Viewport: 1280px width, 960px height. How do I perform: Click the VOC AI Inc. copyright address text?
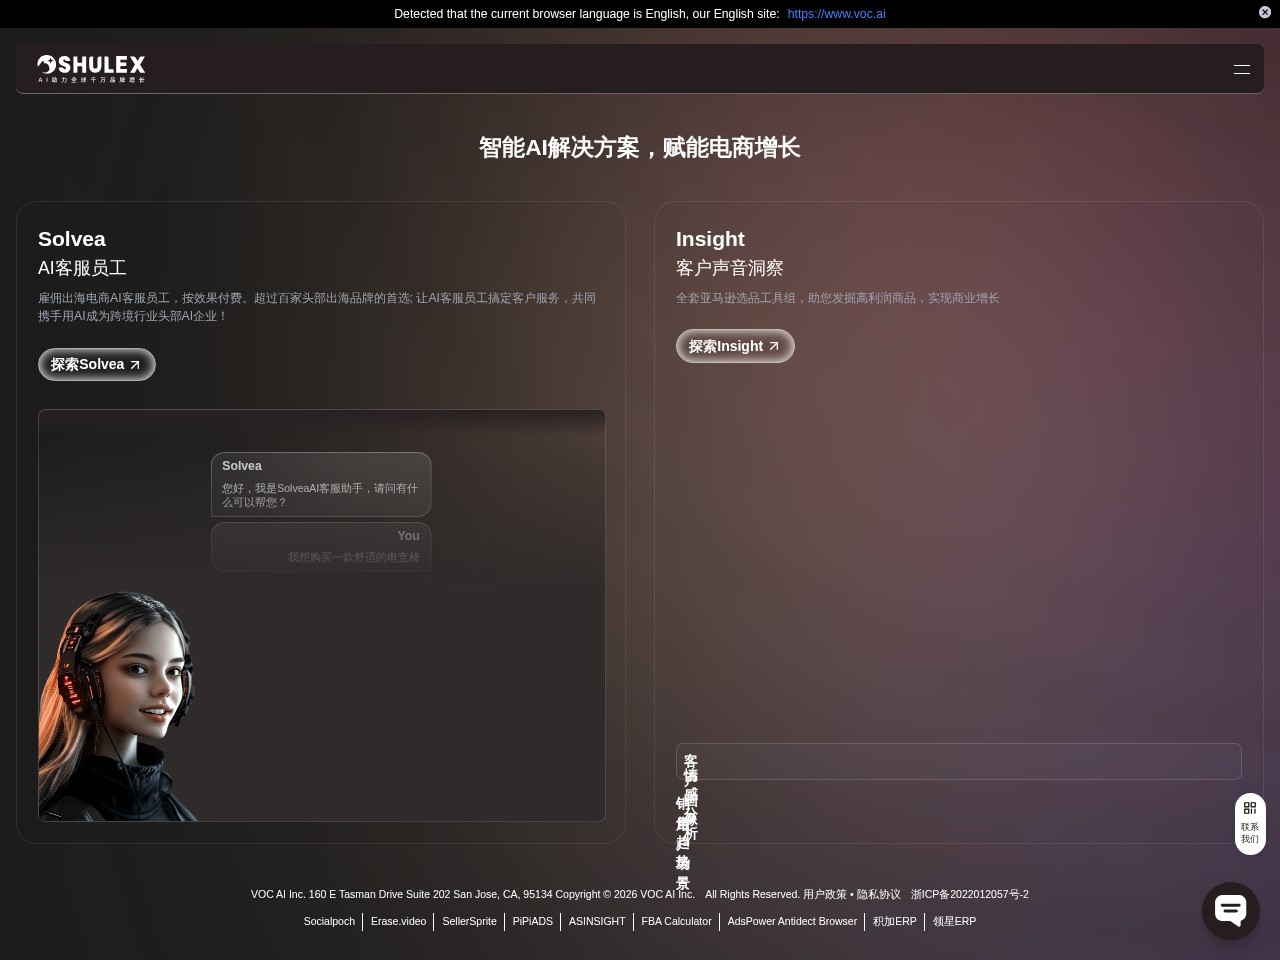[x=473, y=894]
